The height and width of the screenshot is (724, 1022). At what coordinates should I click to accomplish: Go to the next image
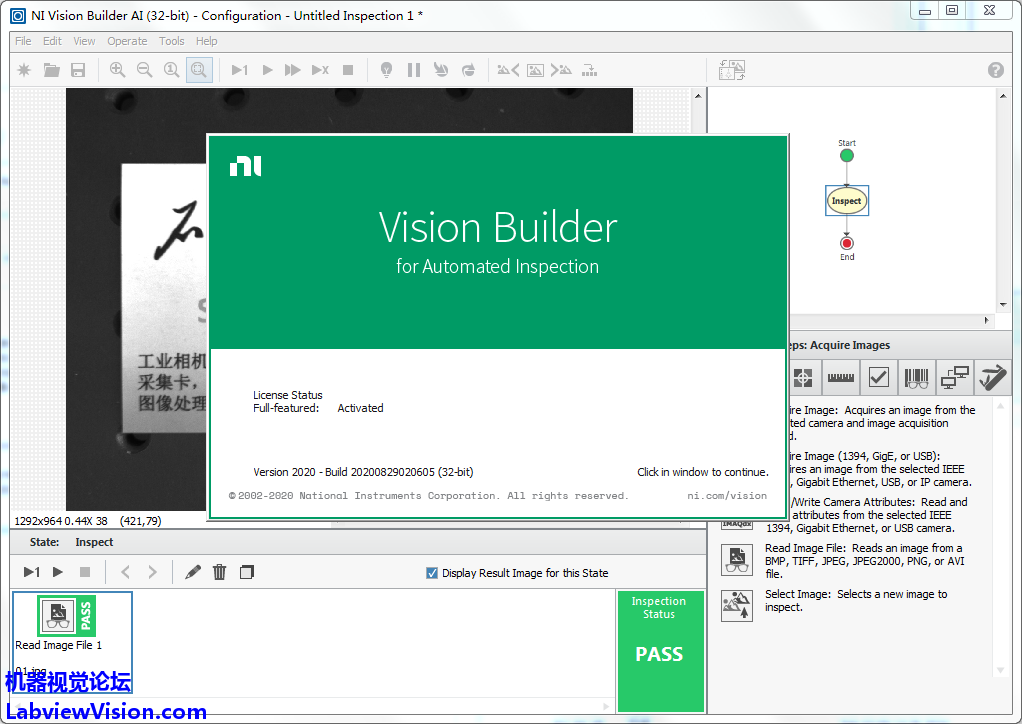click(561, 70)
